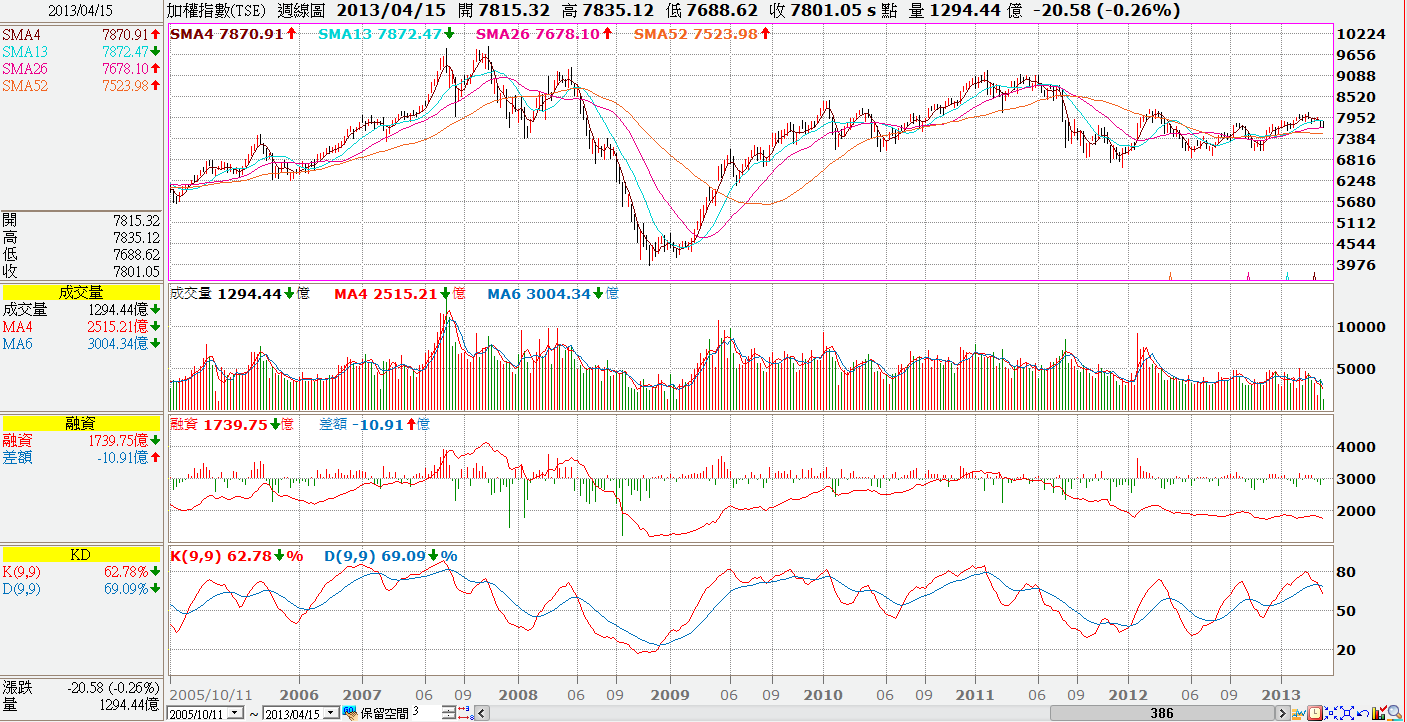Click the MA4 2515.21 volume legend
The image size is (1407, 722).
pyautogui.click(x=400, y=294)
